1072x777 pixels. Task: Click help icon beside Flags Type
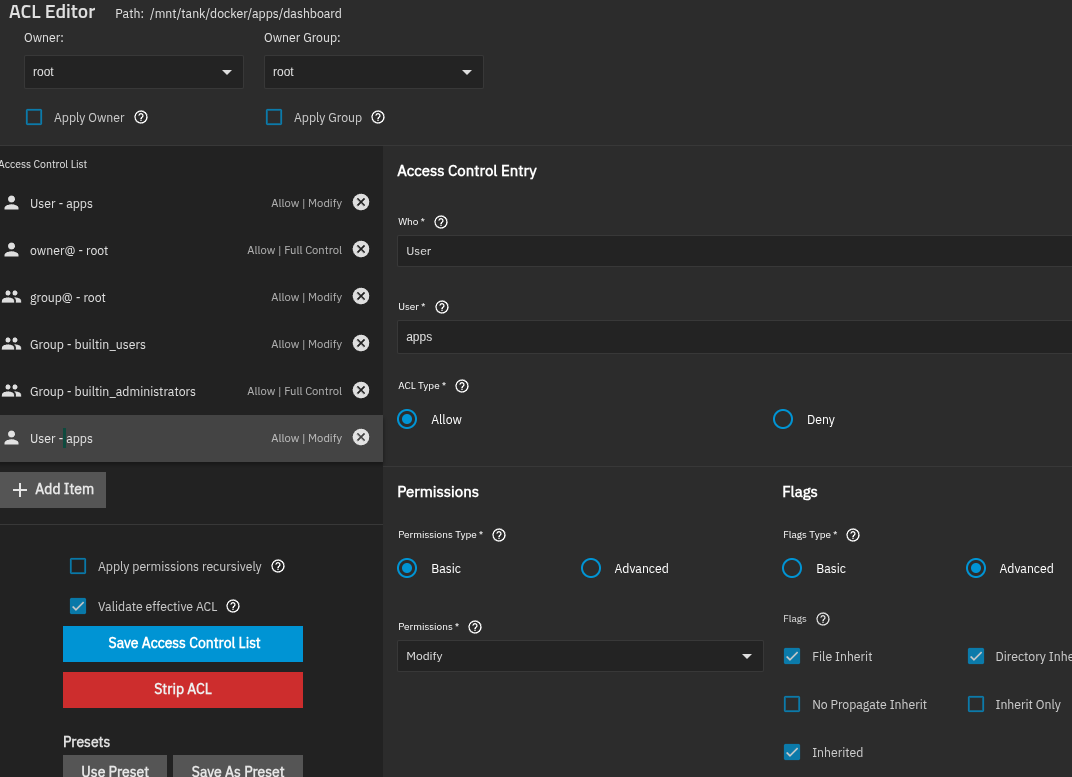[853, 535]
